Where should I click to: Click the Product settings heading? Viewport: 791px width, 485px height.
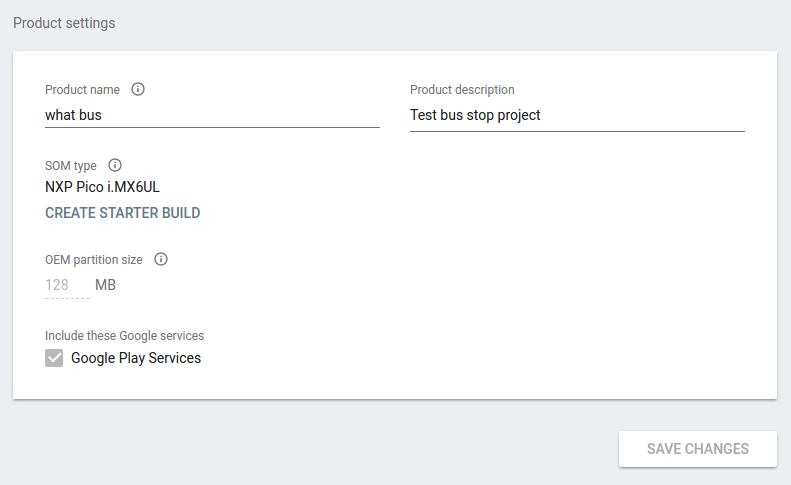pos(64,23)
